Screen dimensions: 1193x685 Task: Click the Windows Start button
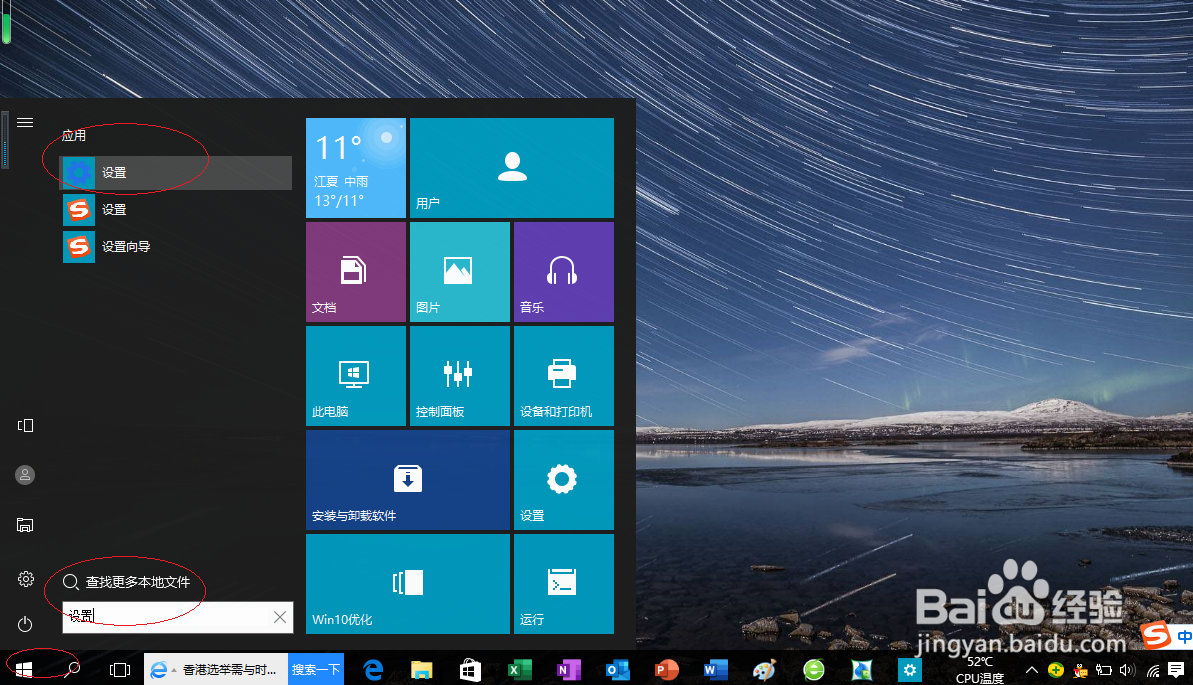[24, 670]
